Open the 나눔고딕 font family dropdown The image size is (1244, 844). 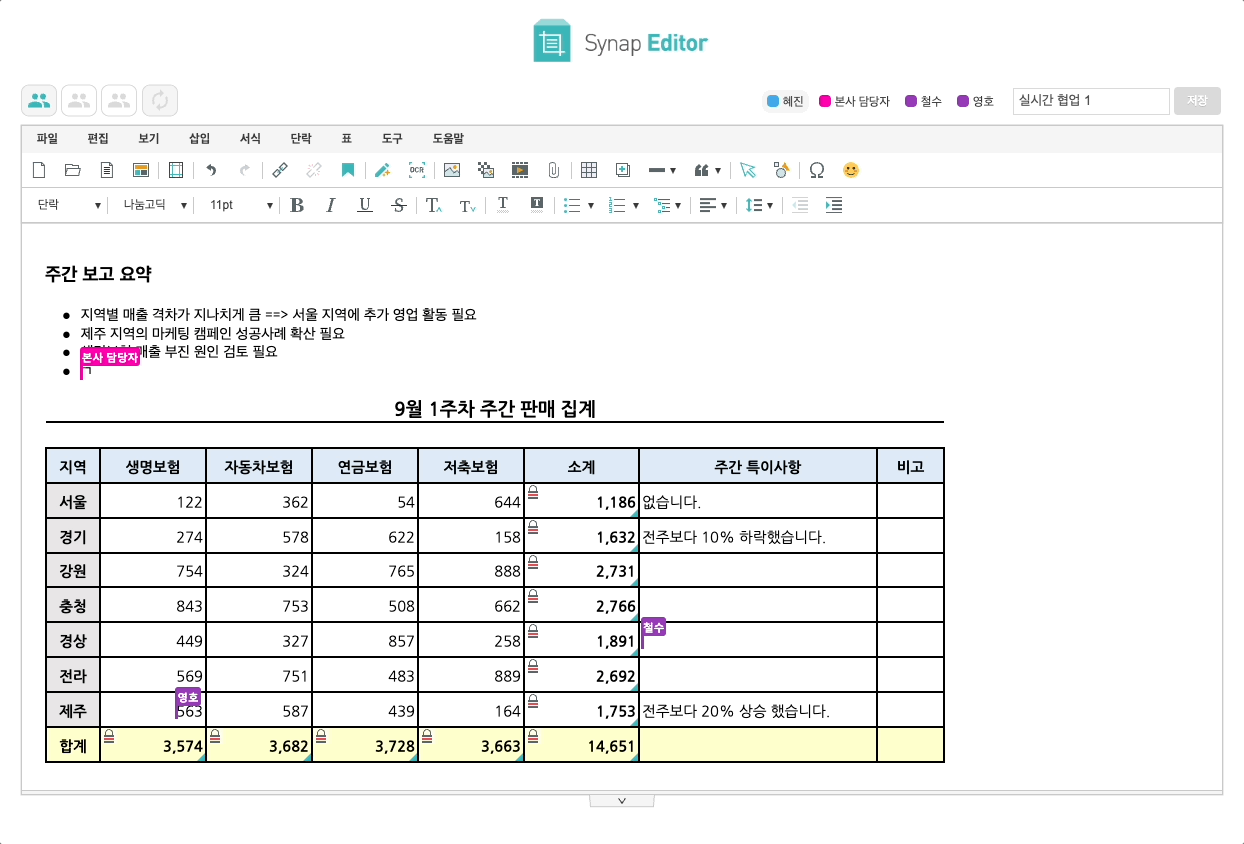(160, 205)
